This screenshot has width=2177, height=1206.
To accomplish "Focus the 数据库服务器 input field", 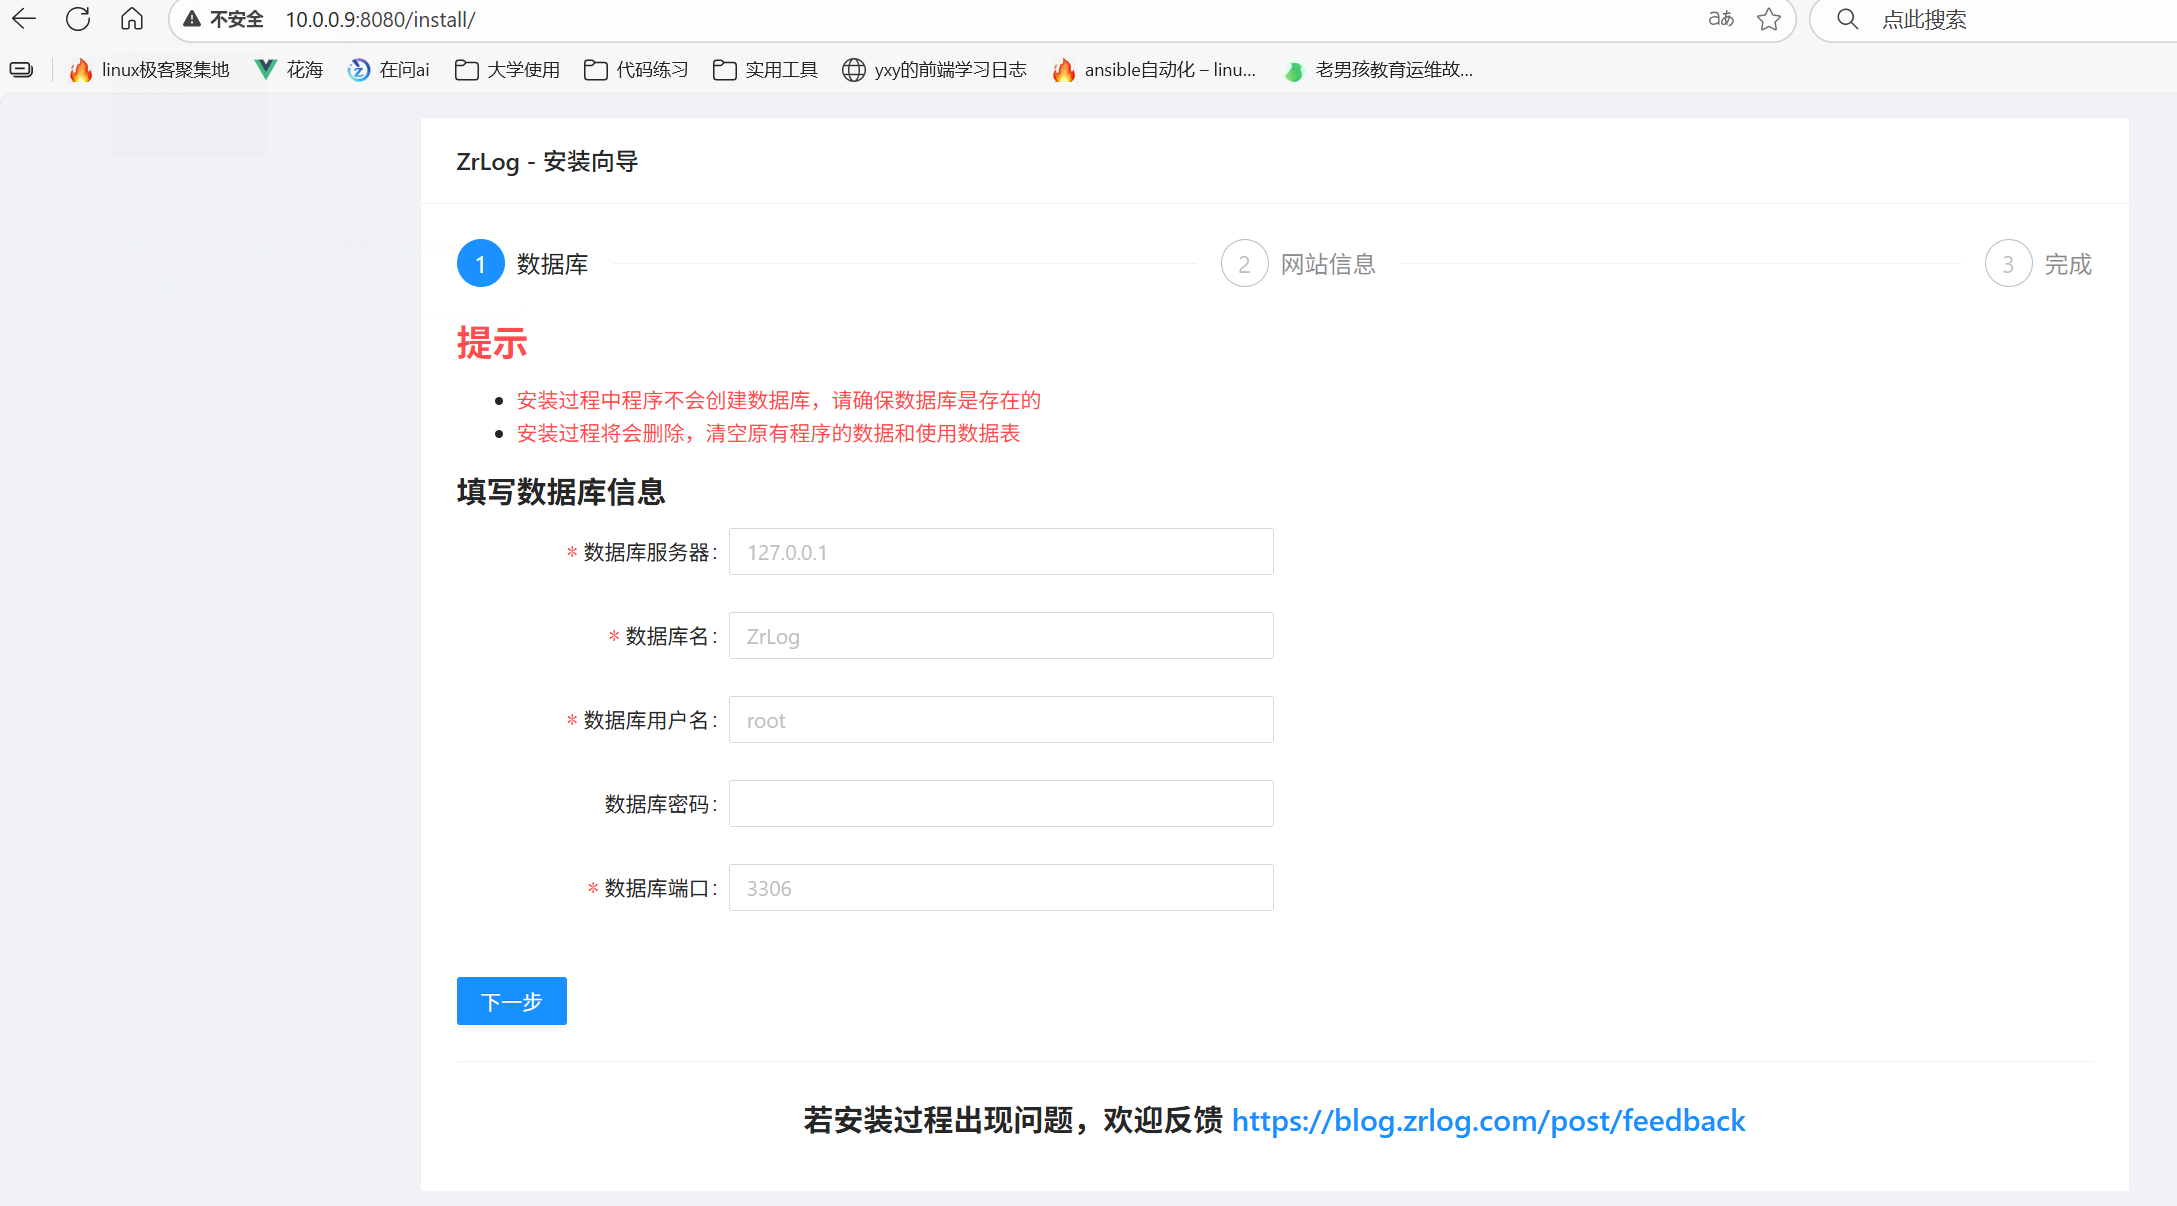I will pyautogui.click(x=1001, y=552).
